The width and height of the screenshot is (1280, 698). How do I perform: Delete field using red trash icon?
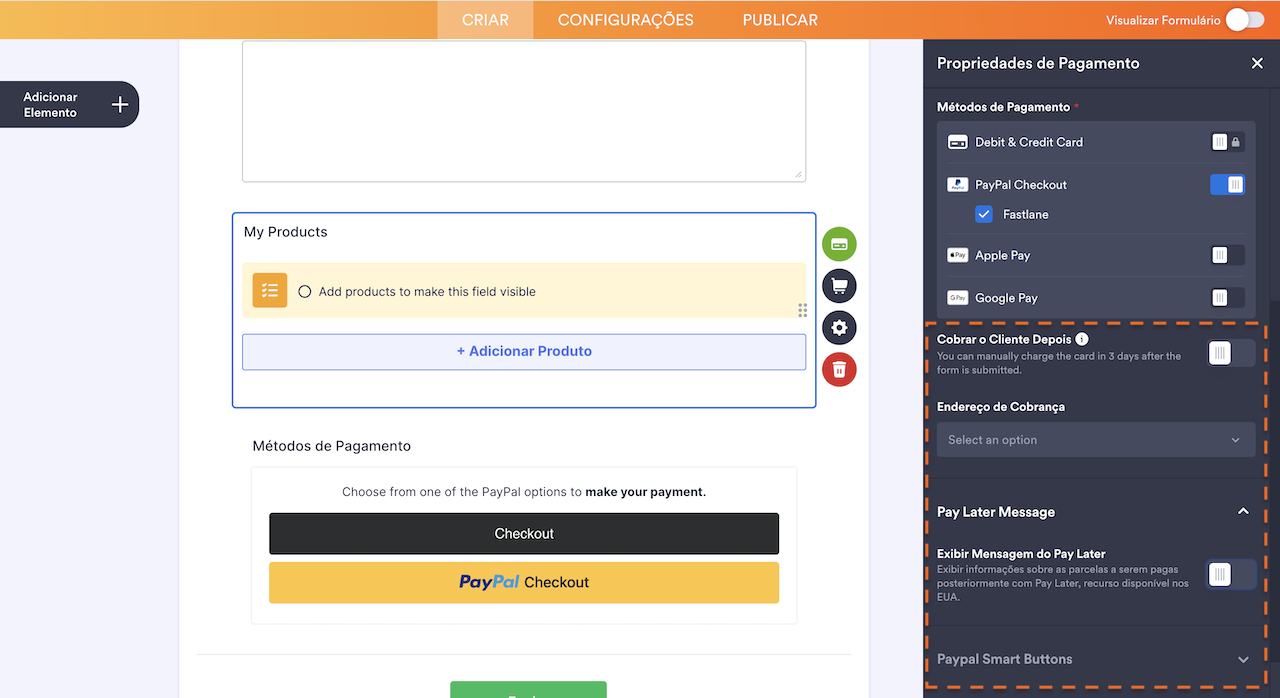[x=839, y=370]
